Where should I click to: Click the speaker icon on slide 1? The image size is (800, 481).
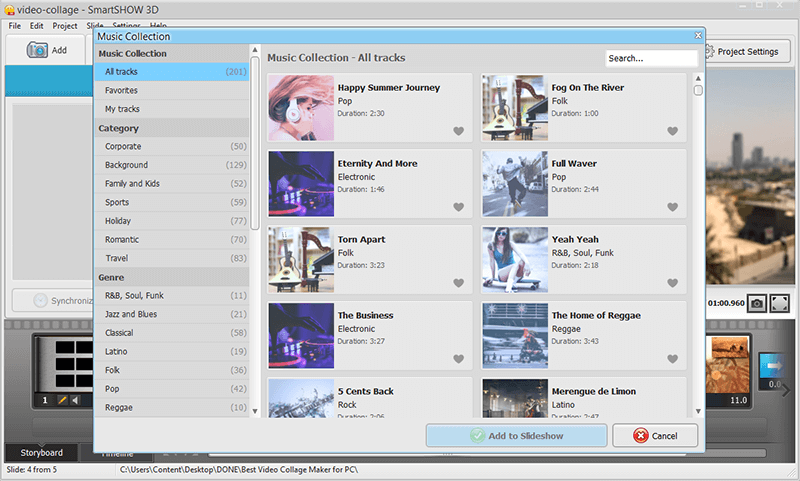pyautogui.click(x=76, y=400)
